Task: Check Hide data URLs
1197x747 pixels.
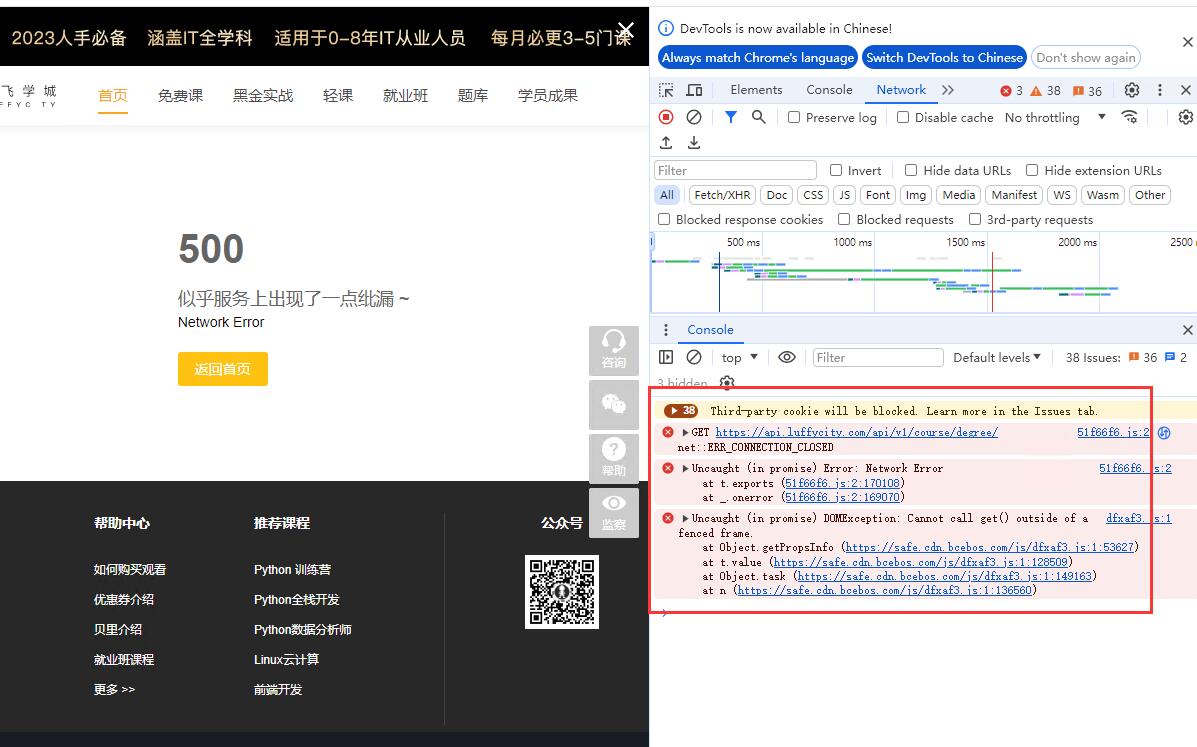Action: click(x=911, y=170)
